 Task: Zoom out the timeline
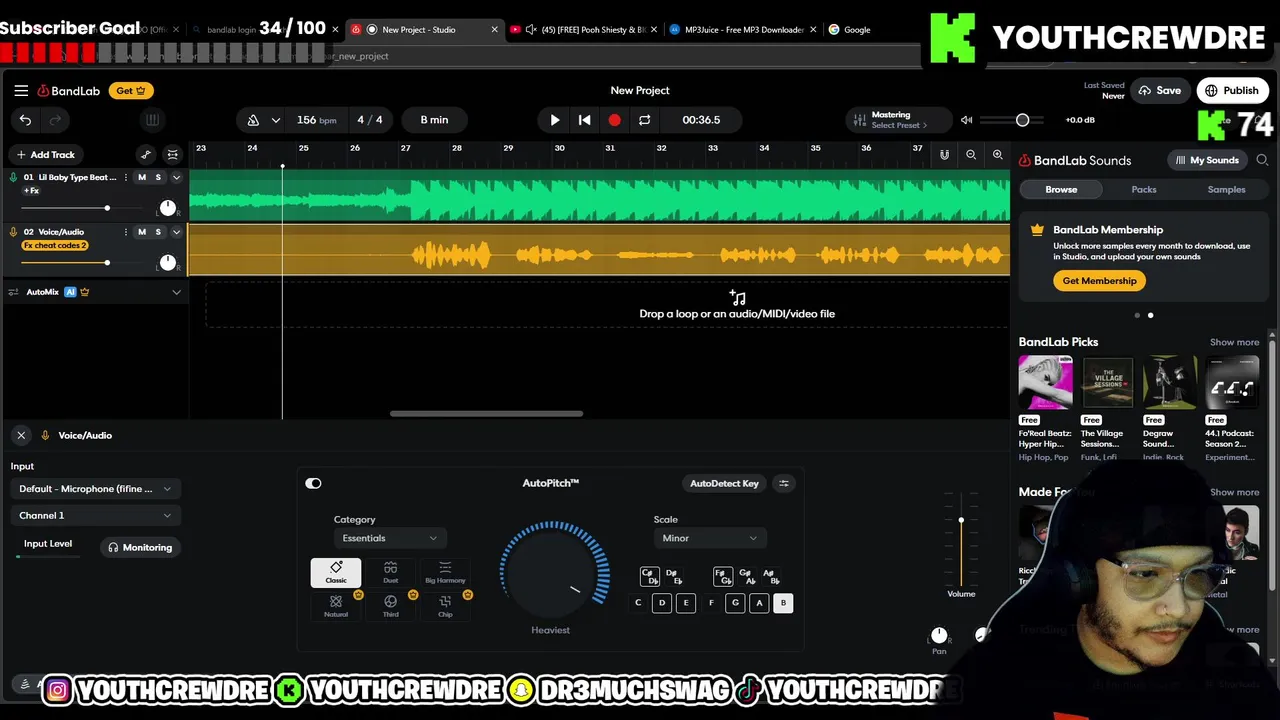971,154
